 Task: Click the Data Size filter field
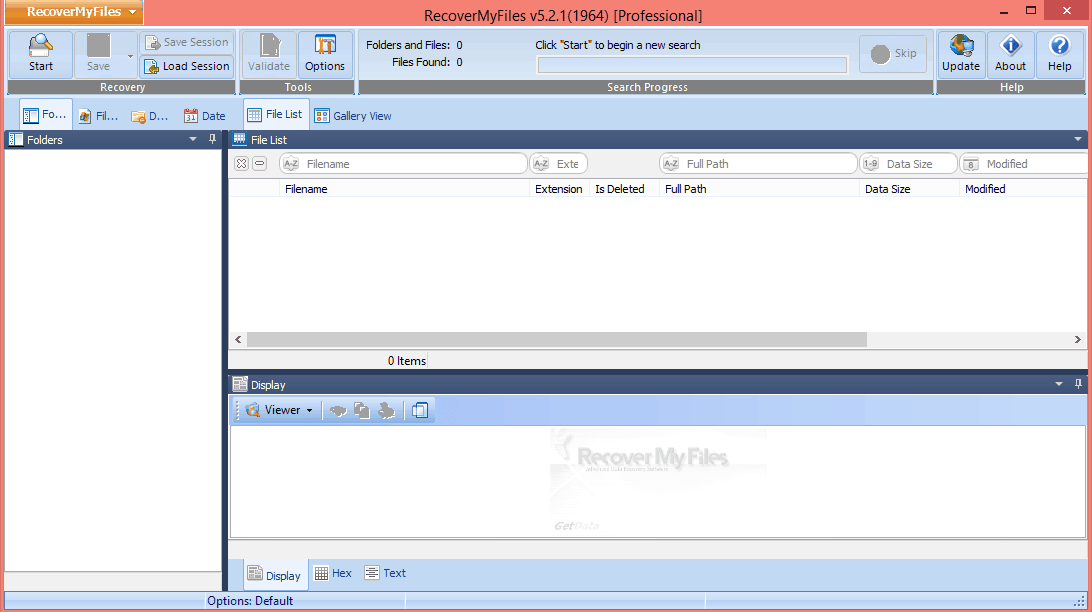909,164
